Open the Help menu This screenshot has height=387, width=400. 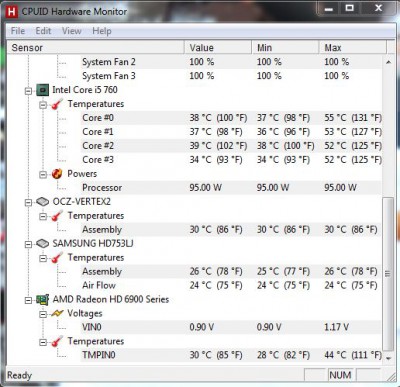pos(102,31)
